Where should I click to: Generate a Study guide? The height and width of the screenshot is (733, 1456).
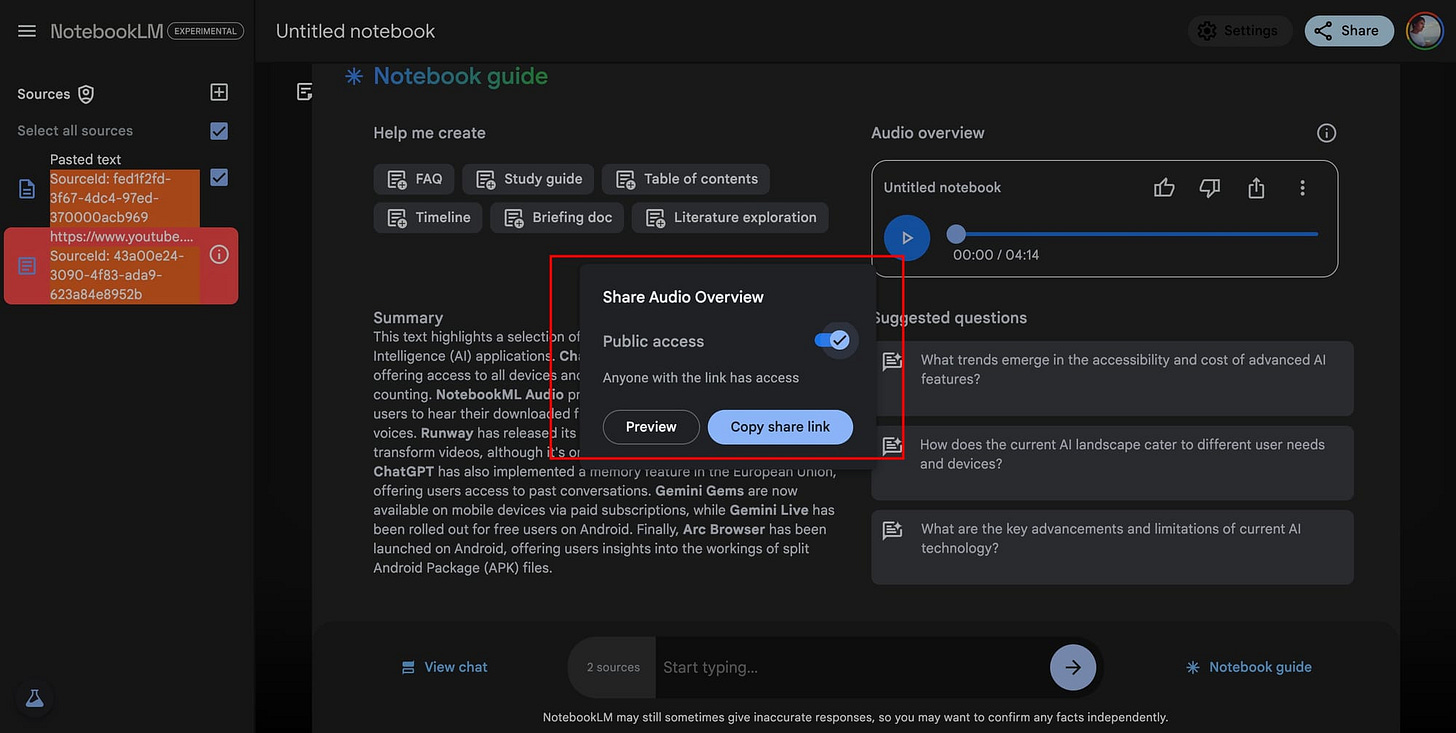(528, 179)
